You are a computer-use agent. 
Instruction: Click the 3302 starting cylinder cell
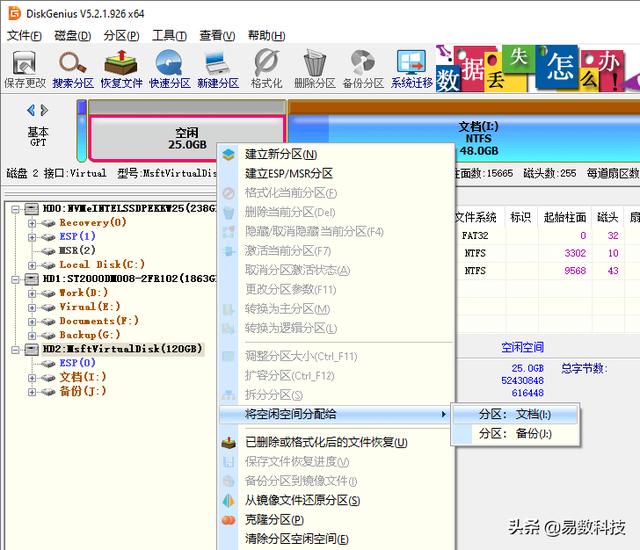coord(575,253)
